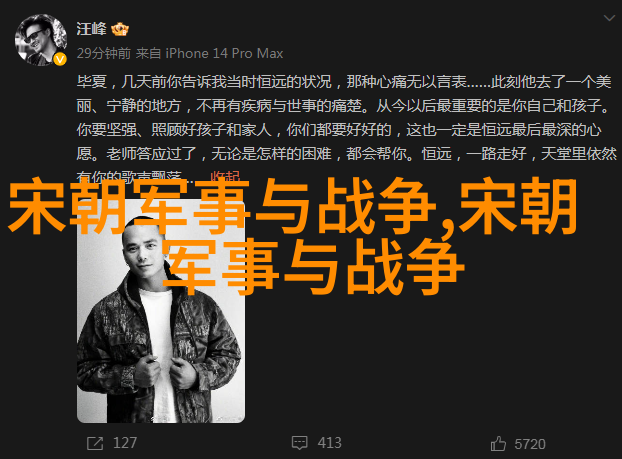Click the 来自 label before device name

tap(148, 53)
